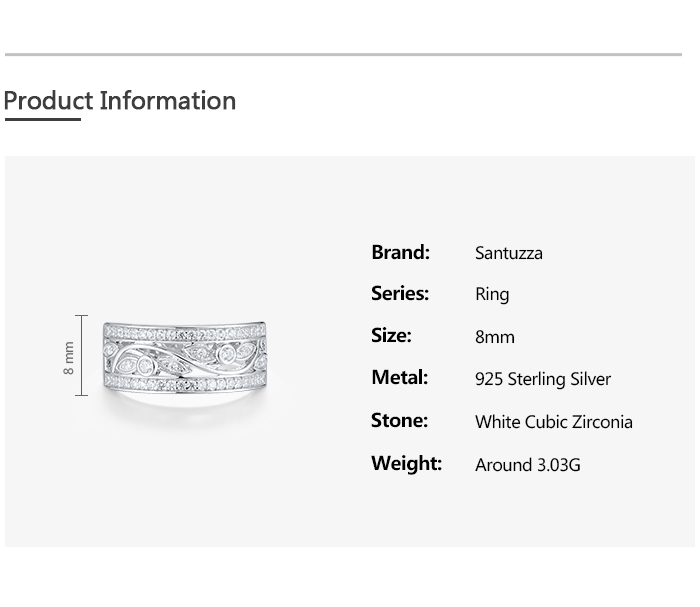
Task: Select the "Brand:" label
Action: coord(400,252)
